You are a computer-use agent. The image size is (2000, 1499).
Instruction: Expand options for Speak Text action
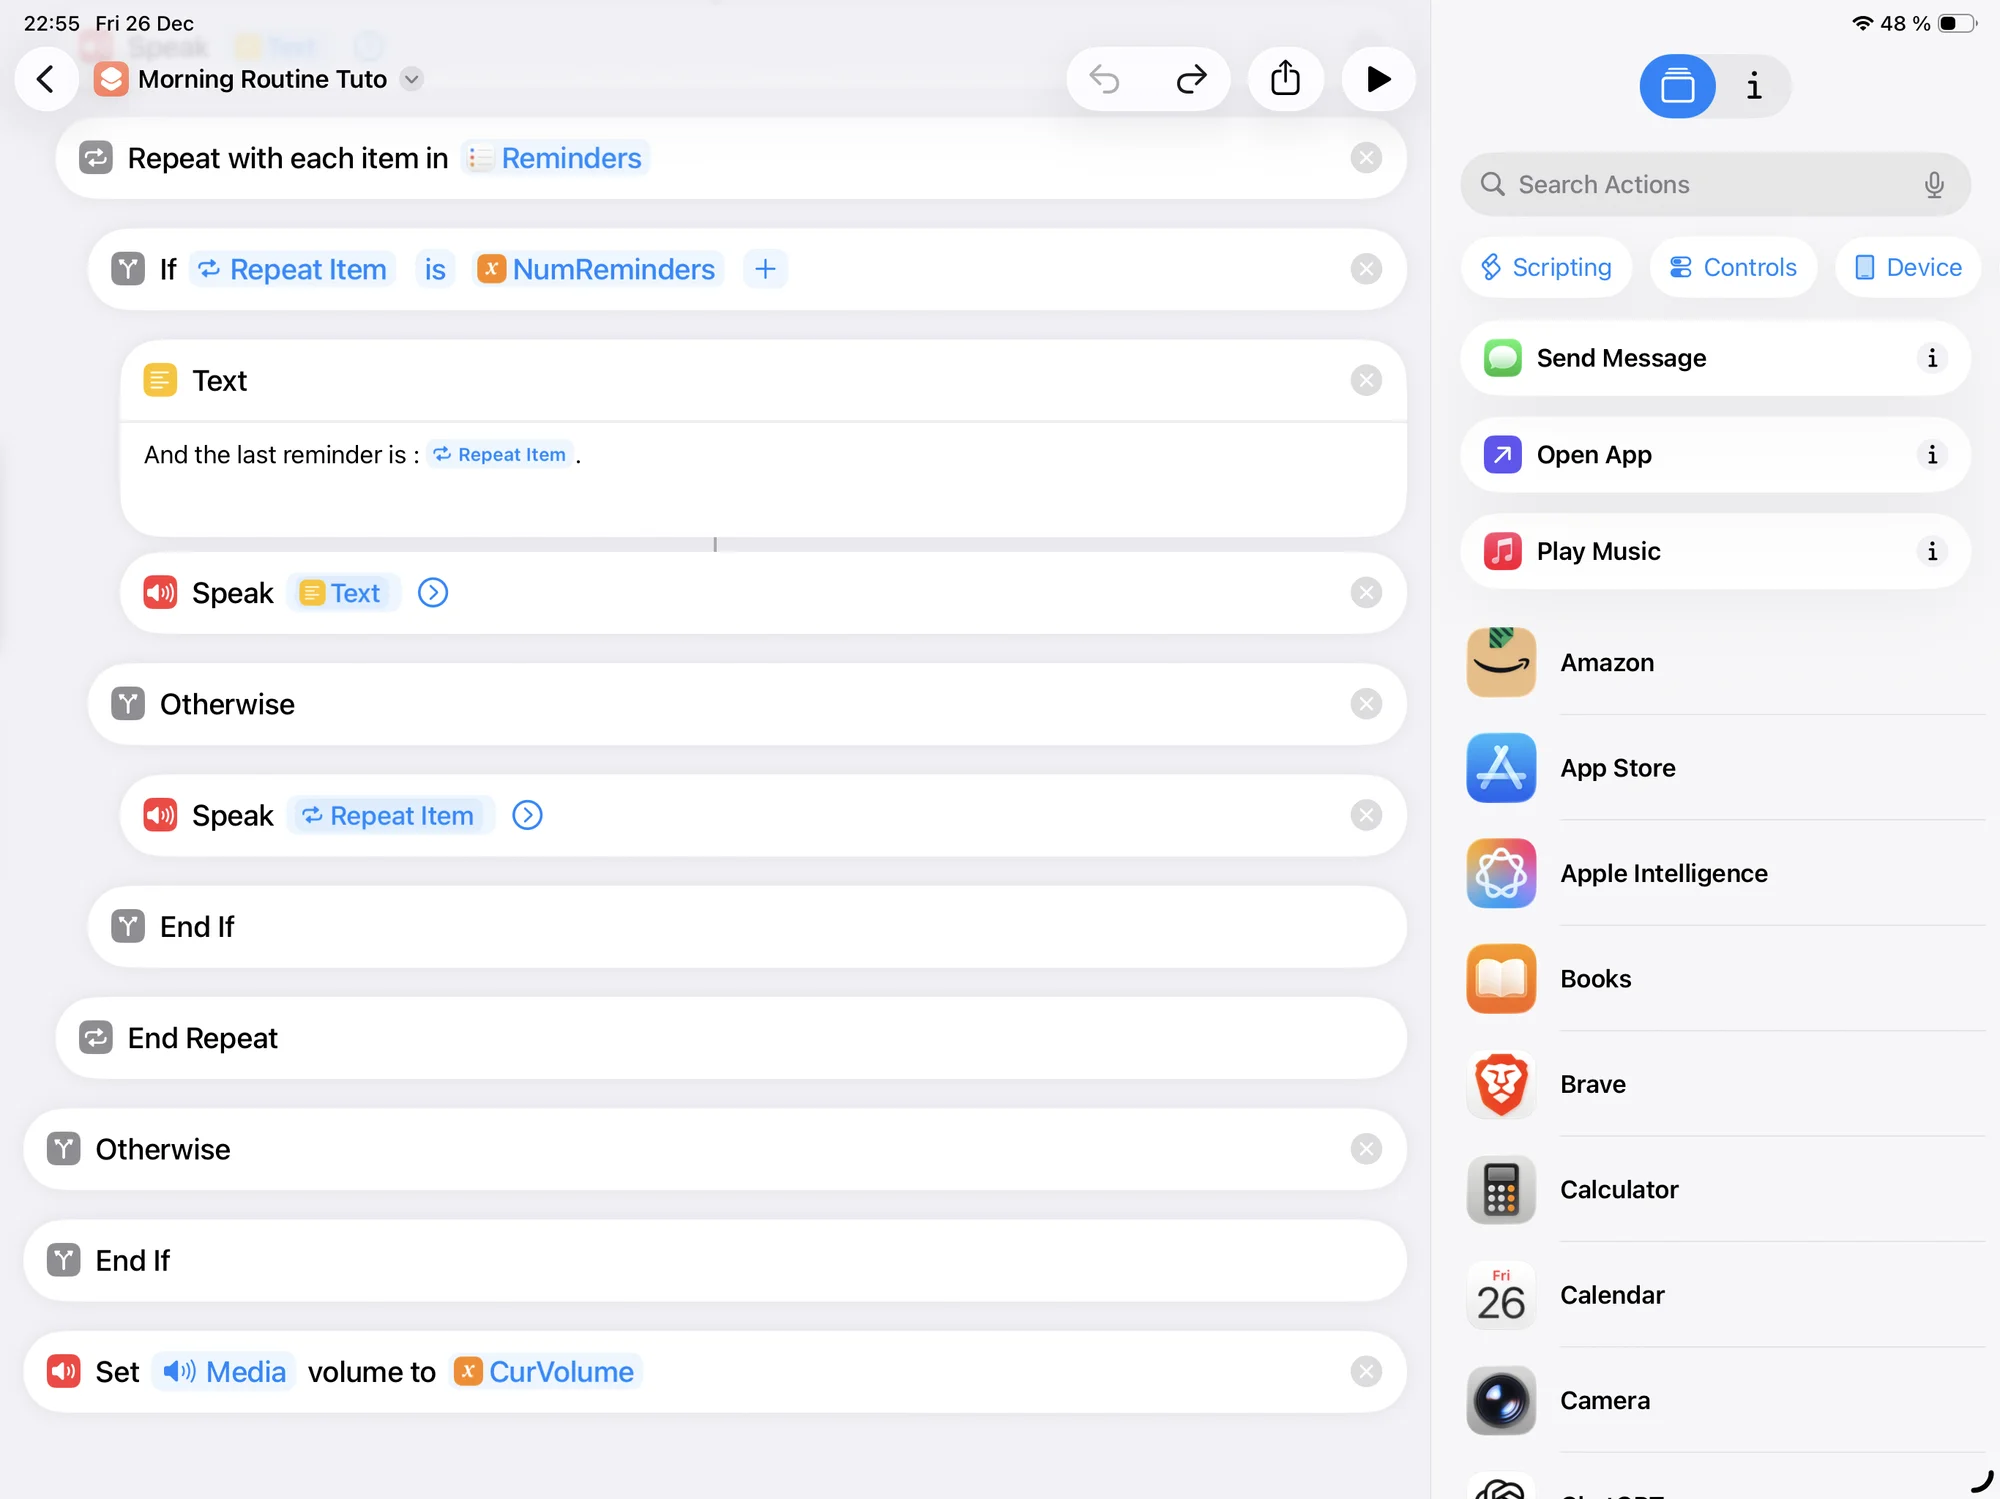coord(432,593)
